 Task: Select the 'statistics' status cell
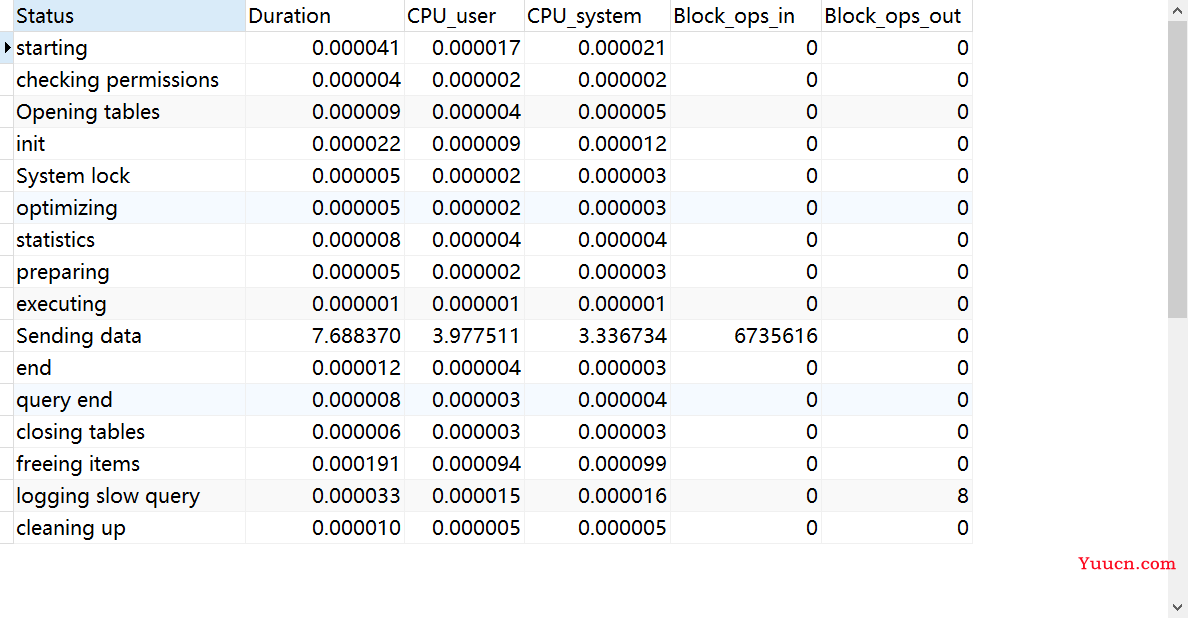pos(130,240)
